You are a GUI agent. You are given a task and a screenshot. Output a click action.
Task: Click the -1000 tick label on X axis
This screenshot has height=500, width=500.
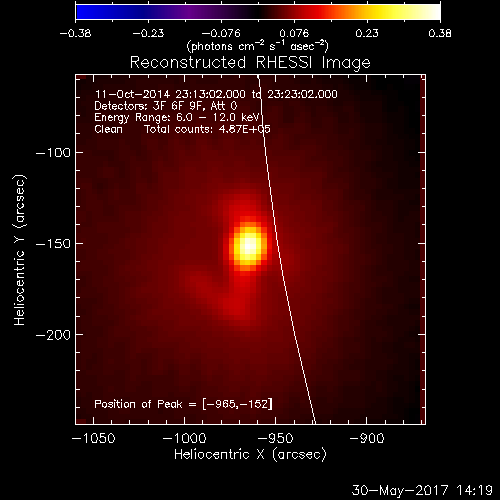184,438
